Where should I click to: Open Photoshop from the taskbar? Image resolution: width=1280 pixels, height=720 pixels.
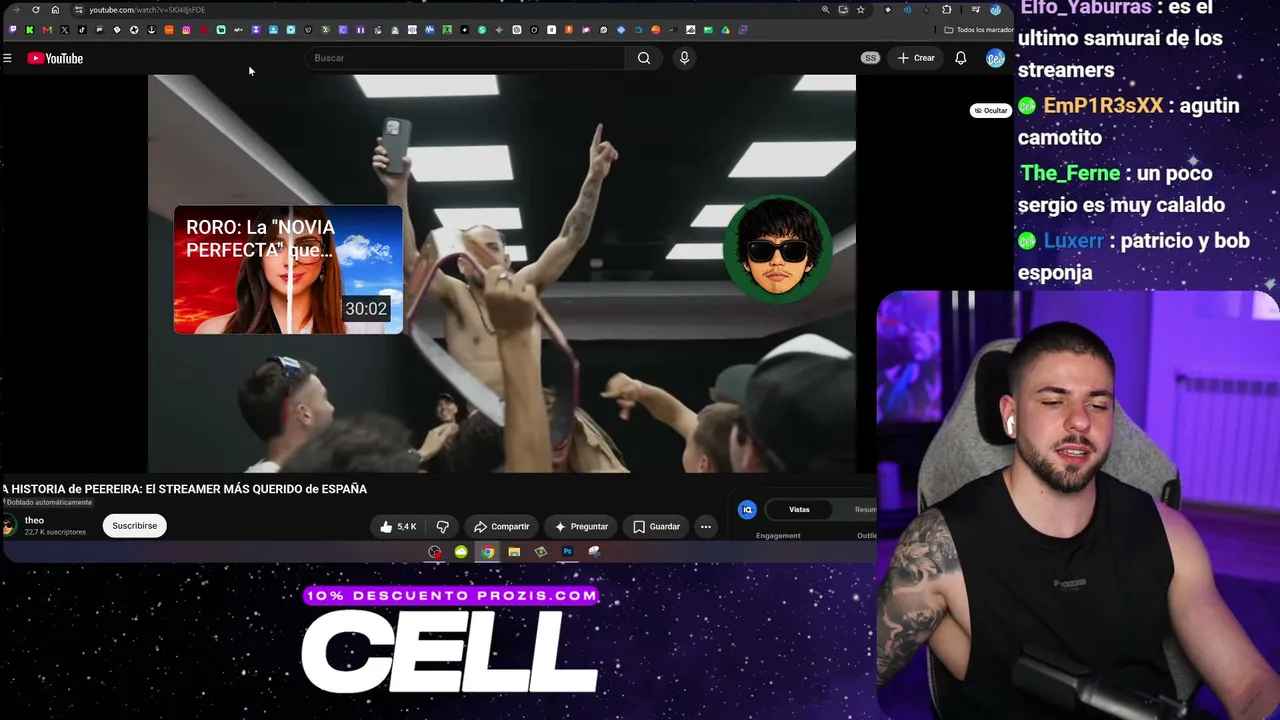coord(567,552)
